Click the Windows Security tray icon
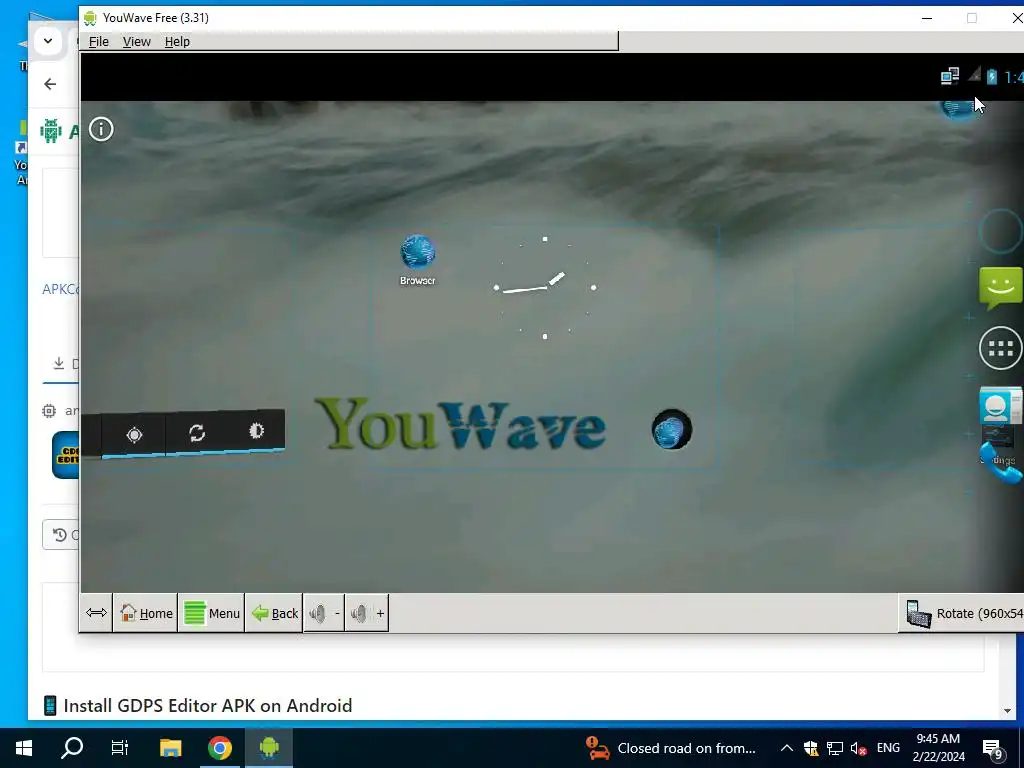The width and height of the screenshot is (1024, 768). click(x=810, y=748)
